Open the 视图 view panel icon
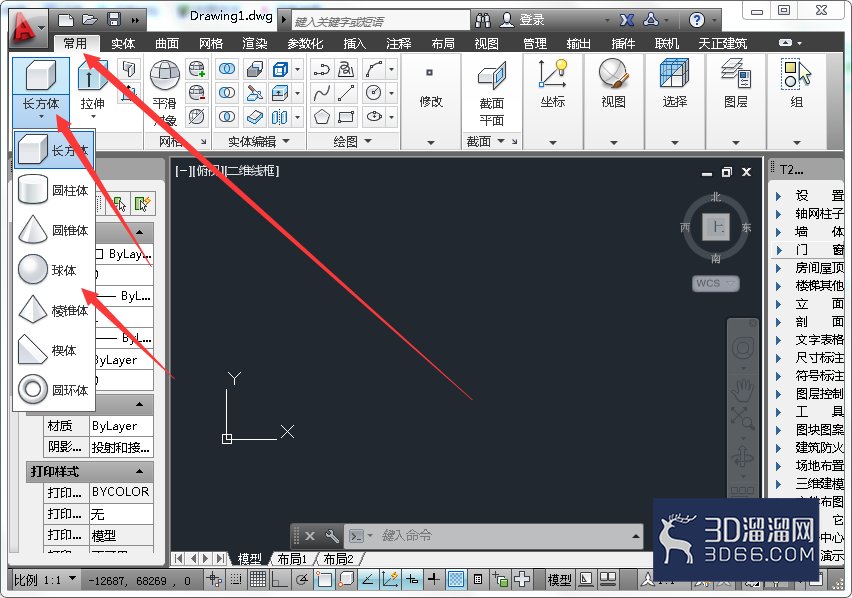 pos(613,83)
